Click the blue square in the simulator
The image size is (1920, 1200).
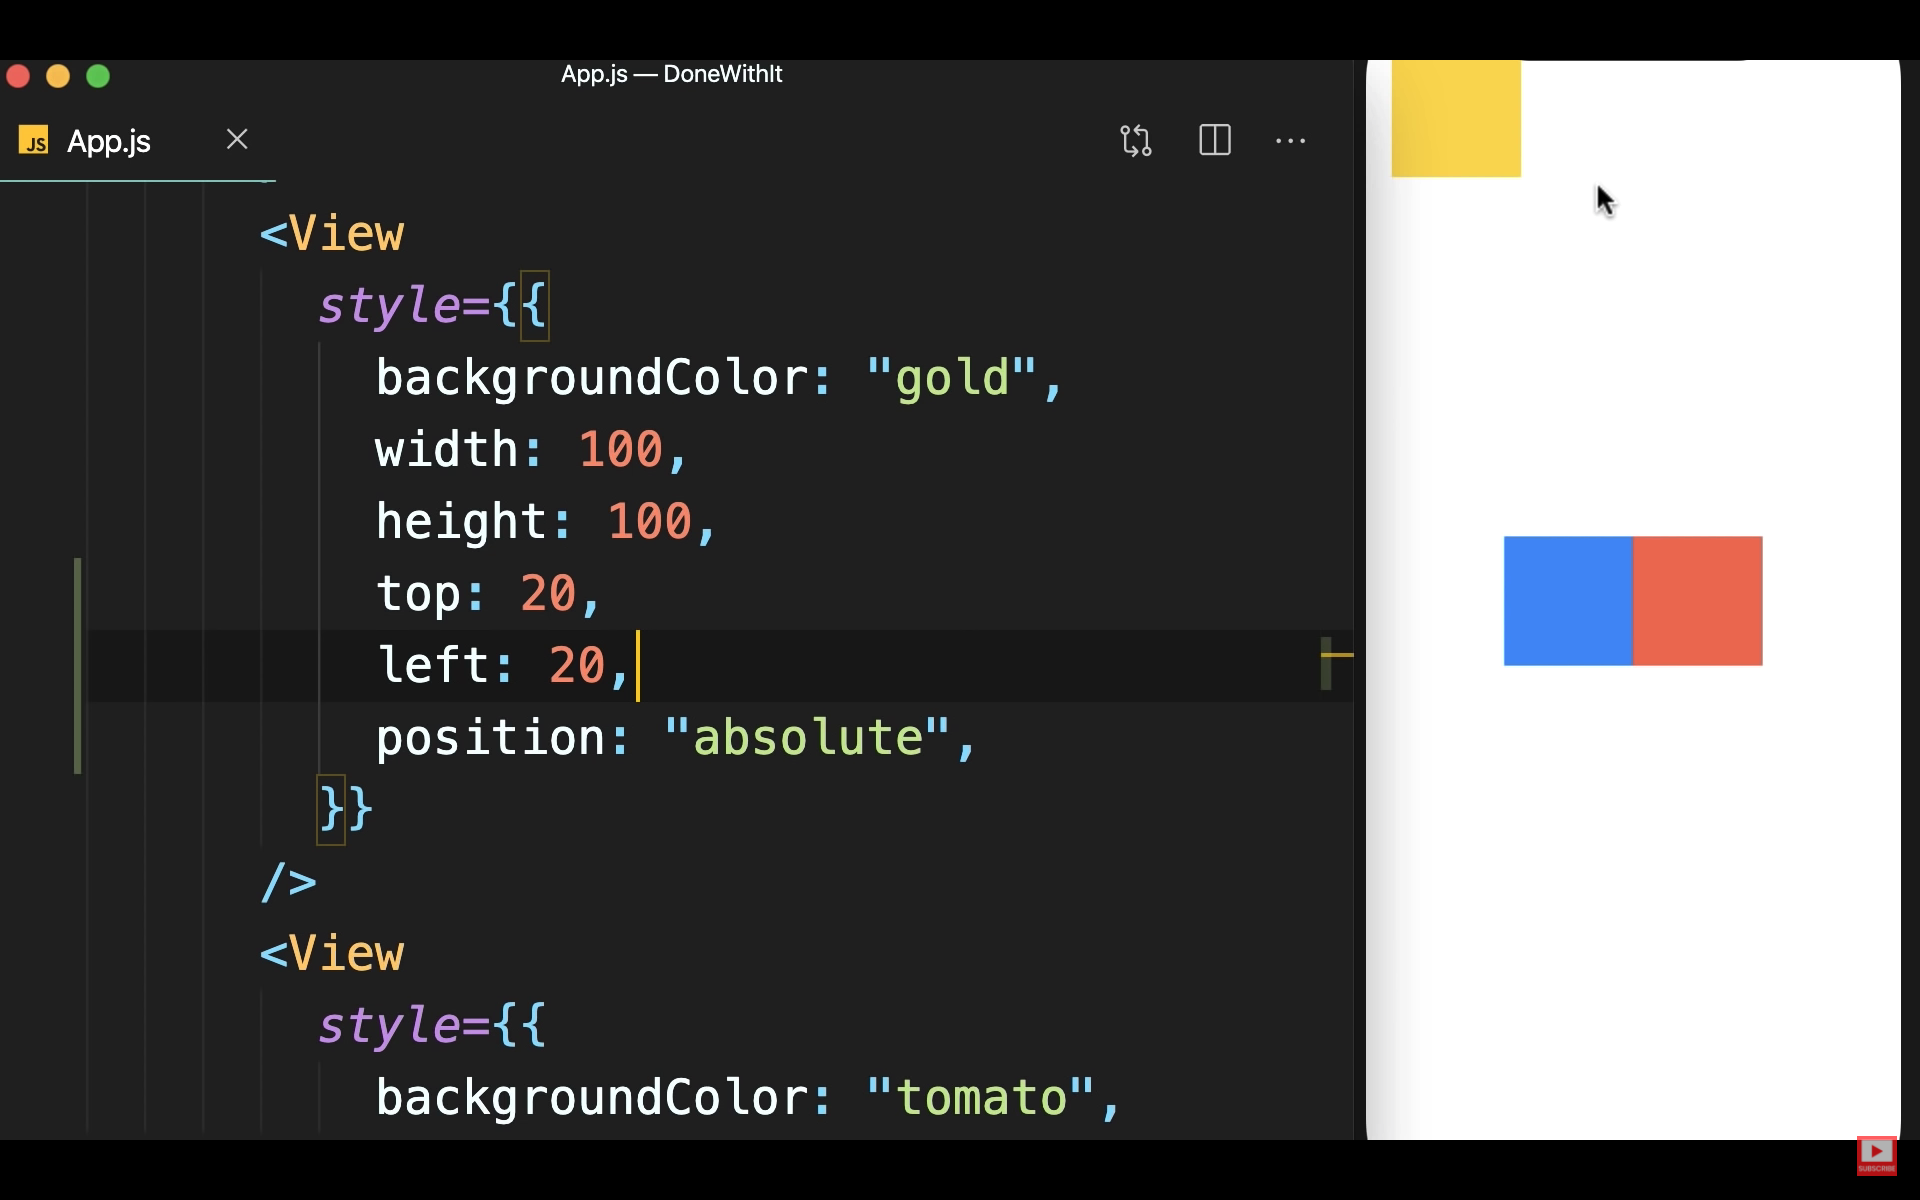coord(1568,600)
